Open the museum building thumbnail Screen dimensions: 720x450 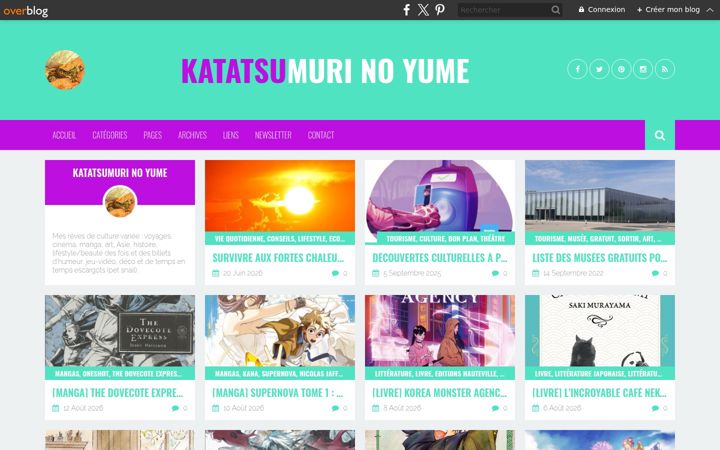click(600, 196)
